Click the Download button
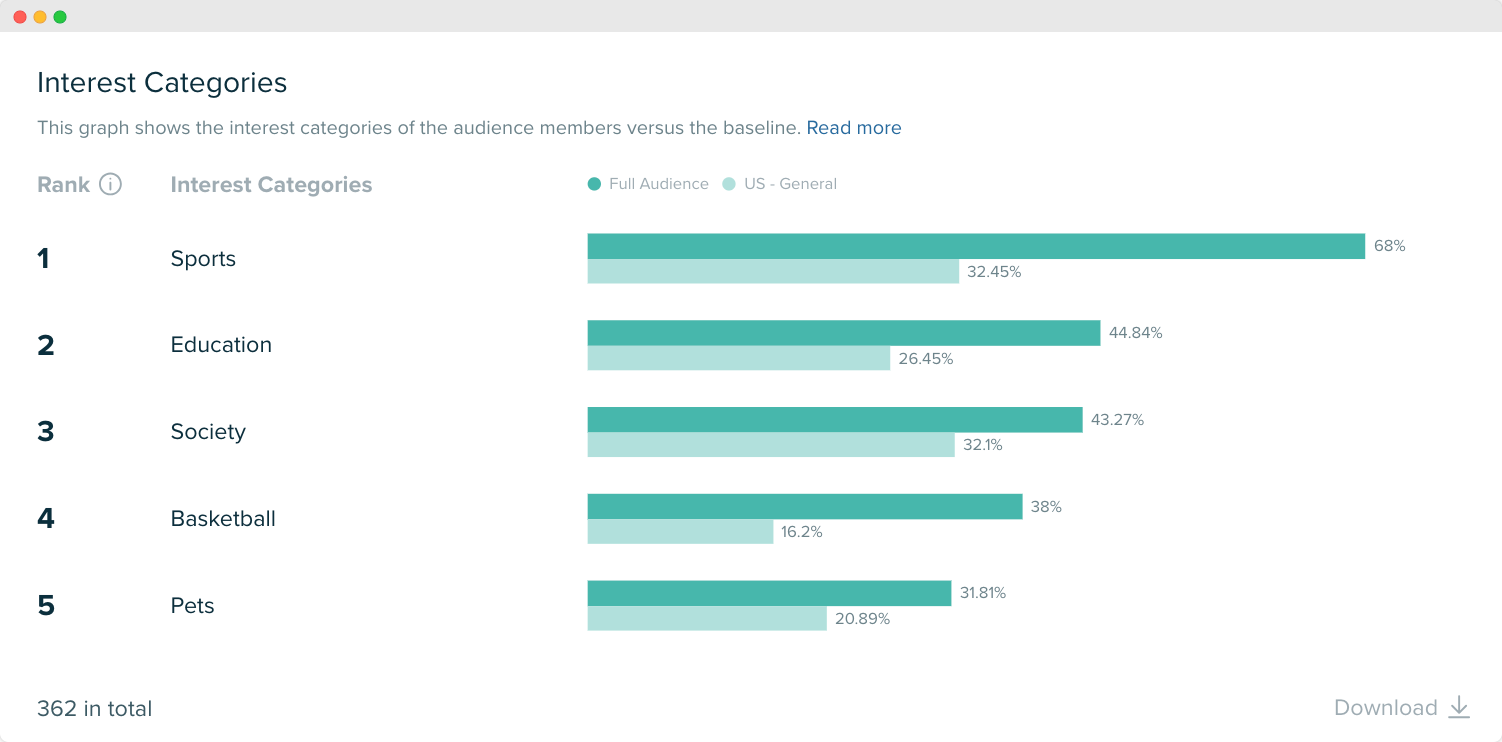This screenshot has height=742, width=1502. click(x=1387, y=707)
